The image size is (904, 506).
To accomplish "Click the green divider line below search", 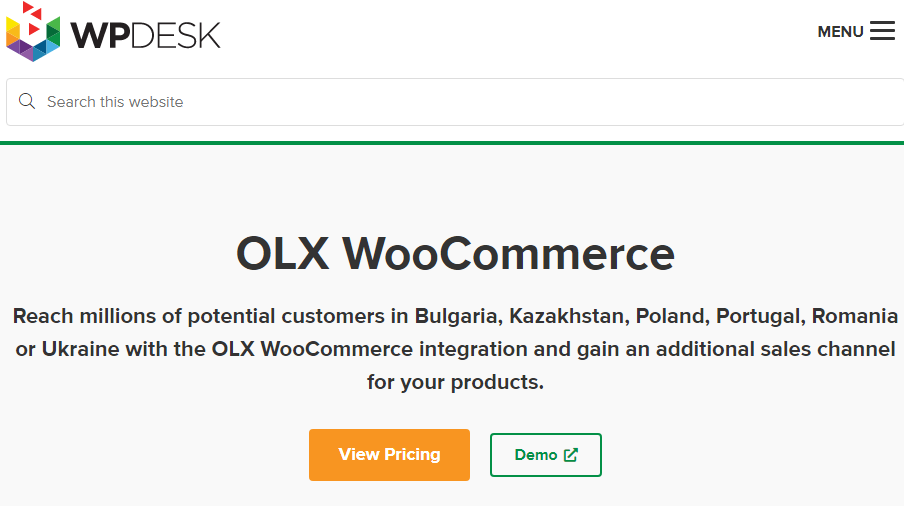I will (452, 143).
